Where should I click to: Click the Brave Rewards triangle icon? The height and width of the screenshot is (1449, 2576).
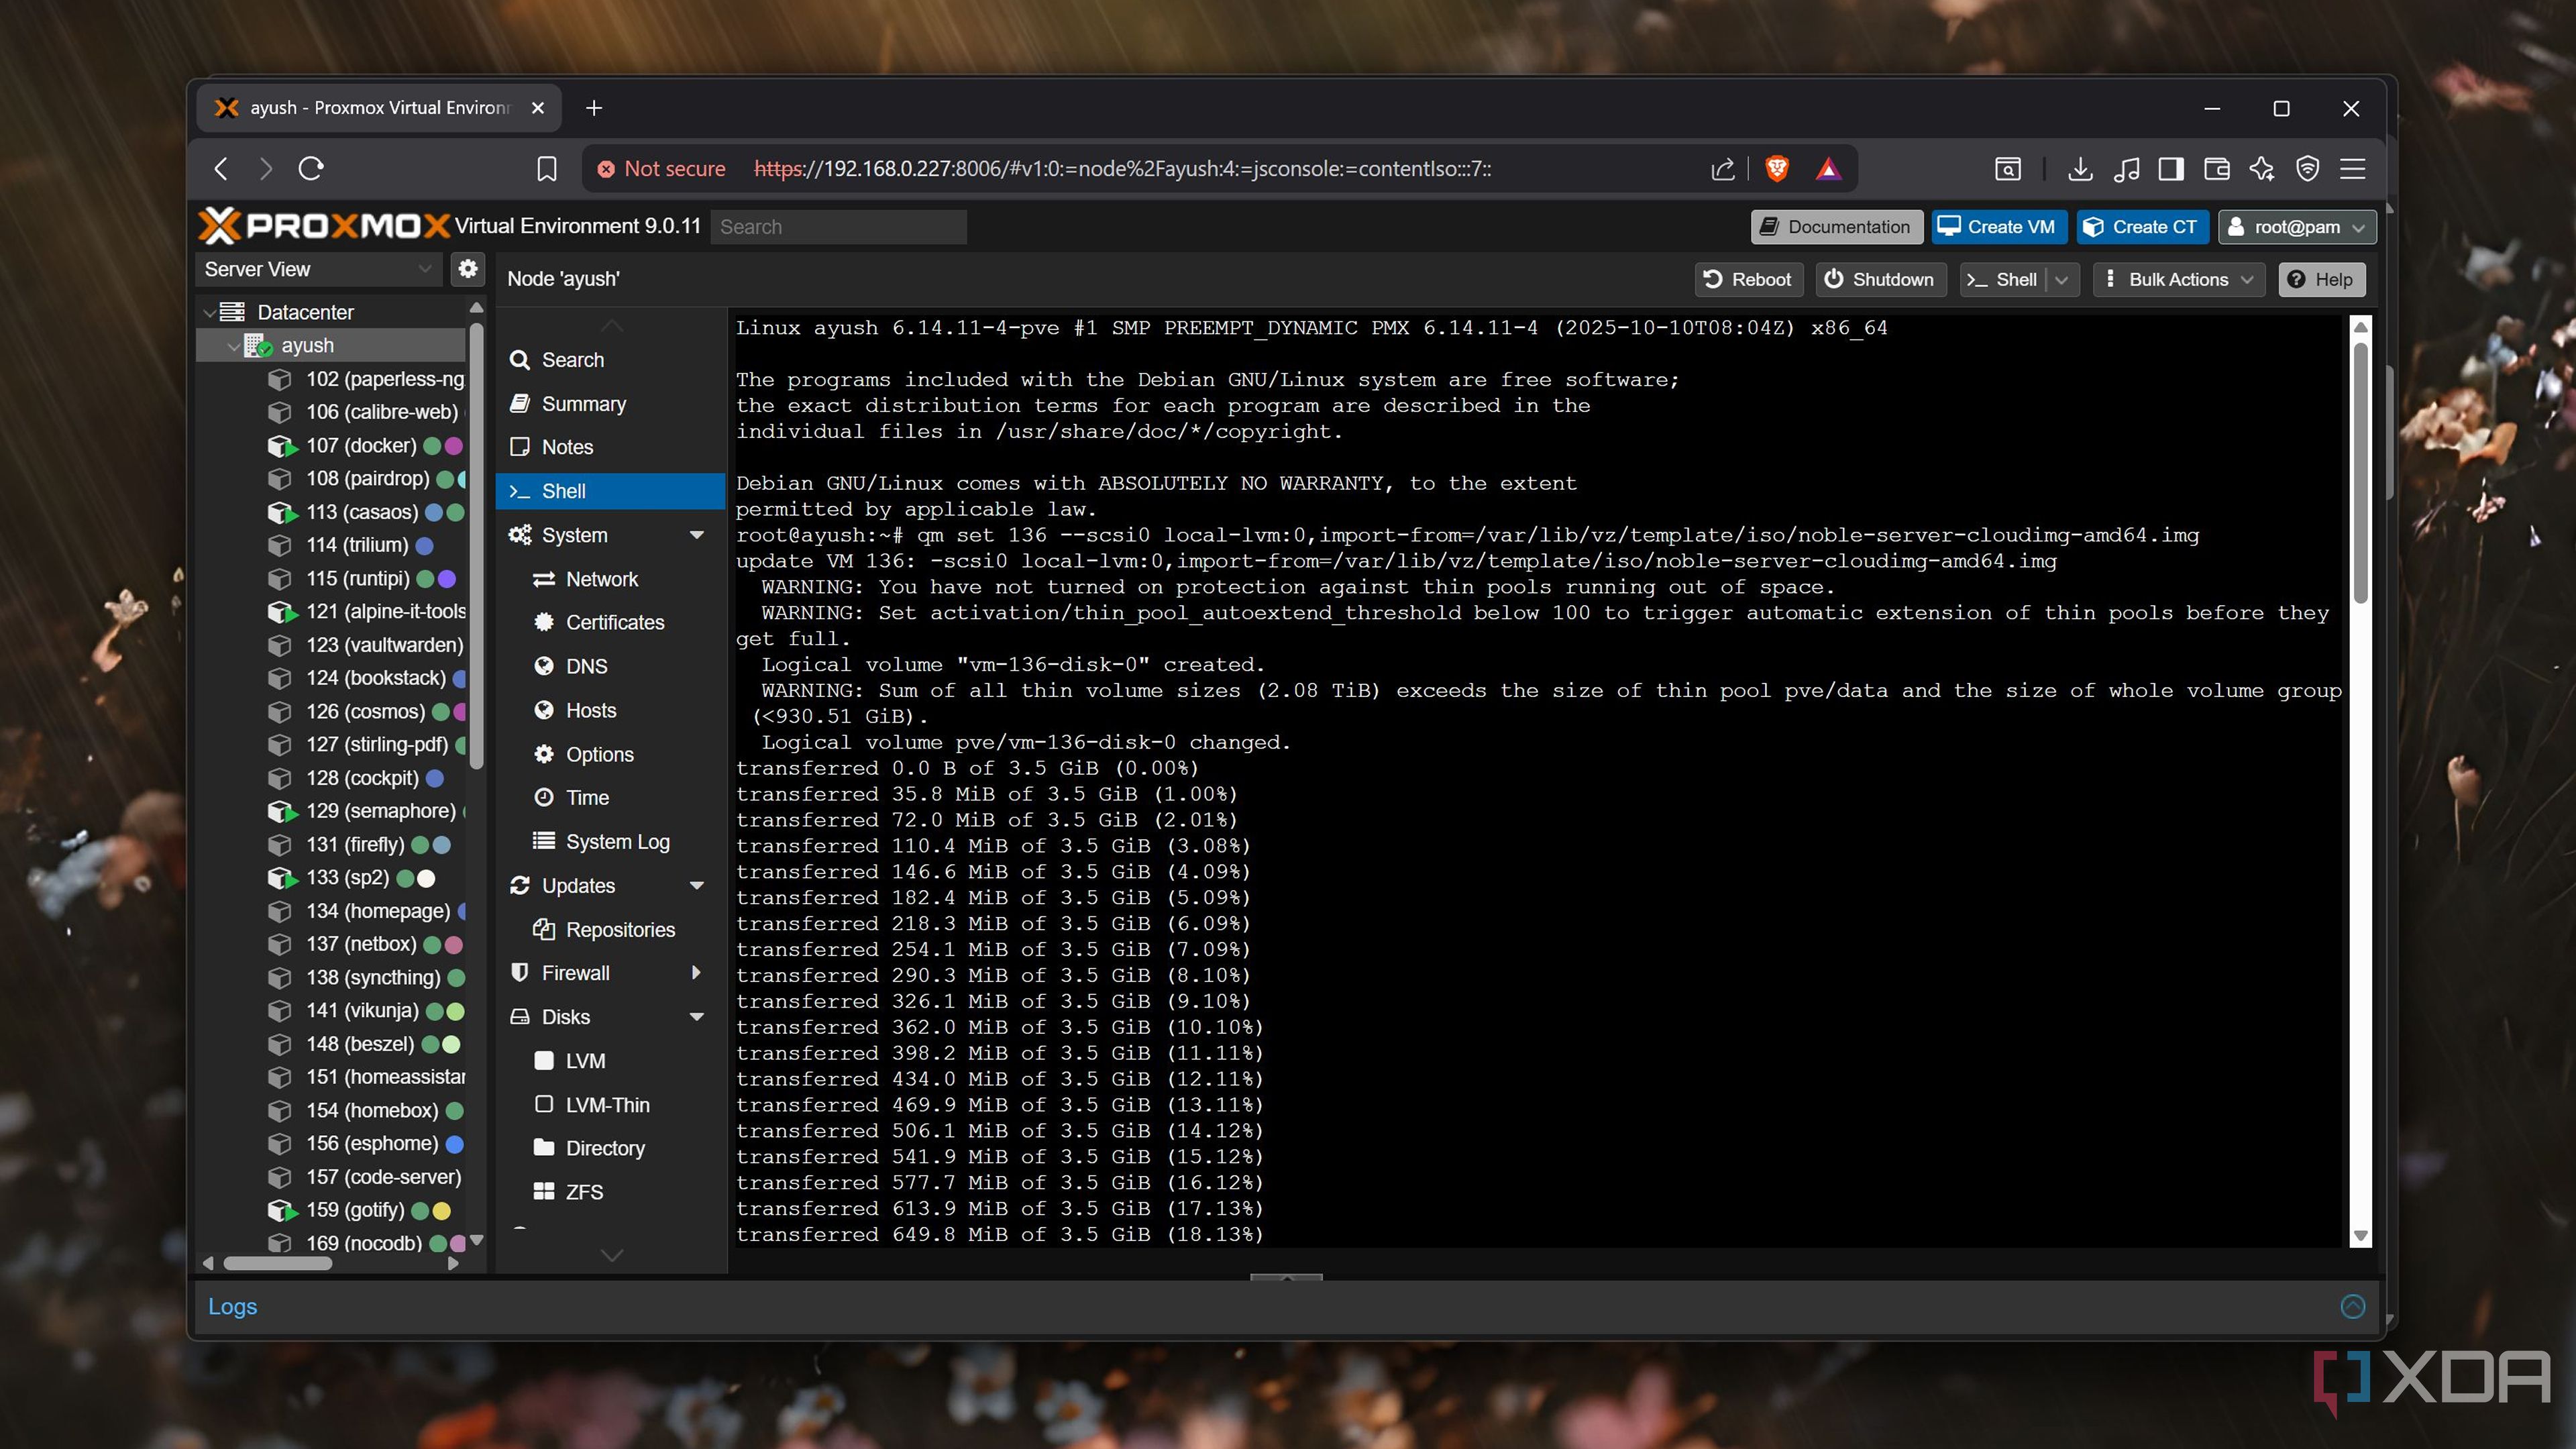pos(1828,169)
